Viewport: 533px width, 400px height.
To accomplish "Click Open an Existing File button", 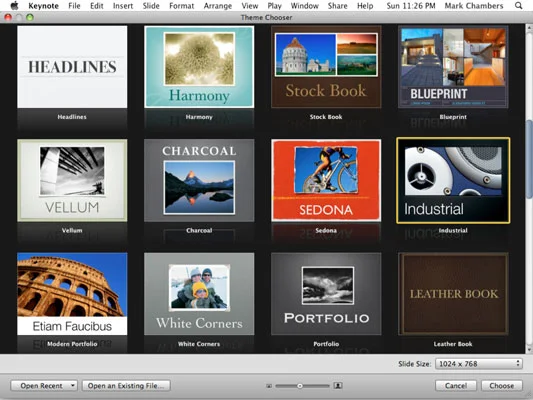I will click(126, 386).
